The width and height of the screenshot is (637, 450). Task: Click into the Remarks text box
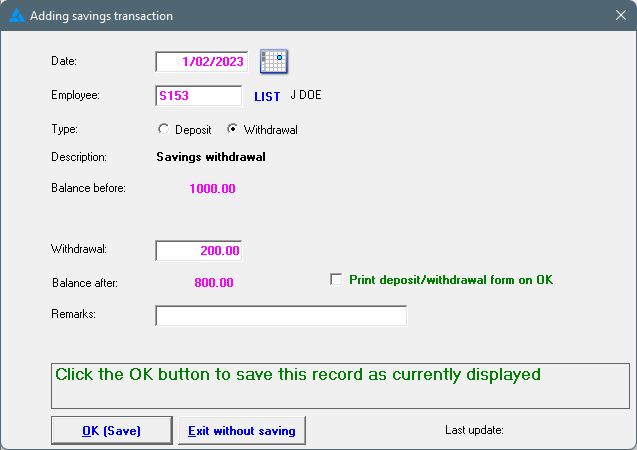281,316
